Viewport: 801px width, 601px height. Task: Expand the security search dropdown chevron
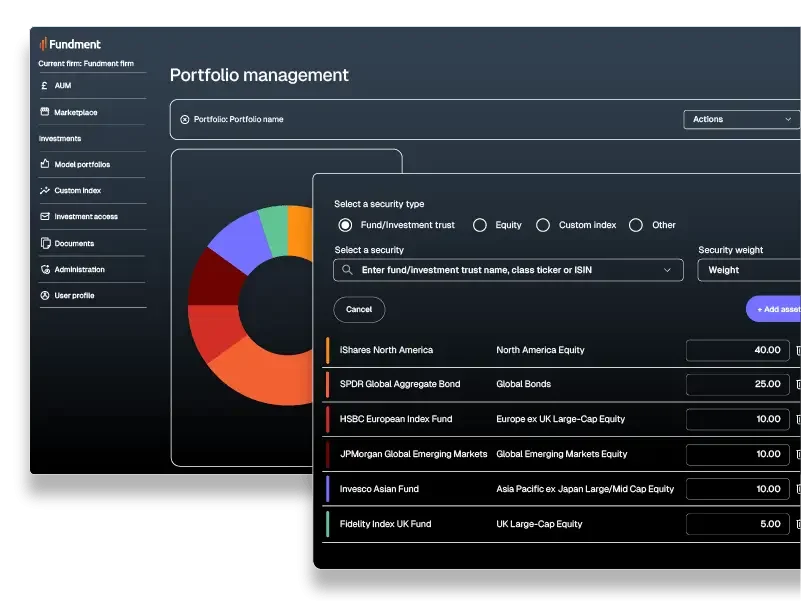click(667, 270)
